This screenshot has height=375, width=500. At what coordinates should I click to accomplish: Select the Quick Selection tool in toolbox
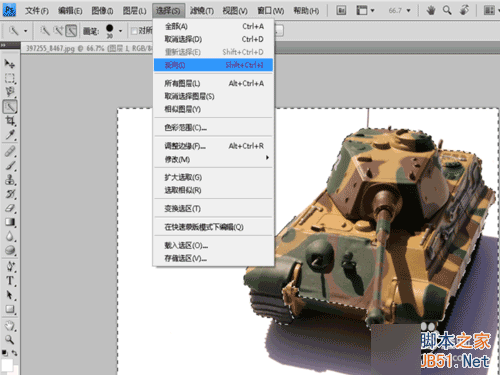pyautogui.click(x=9, y=107)
